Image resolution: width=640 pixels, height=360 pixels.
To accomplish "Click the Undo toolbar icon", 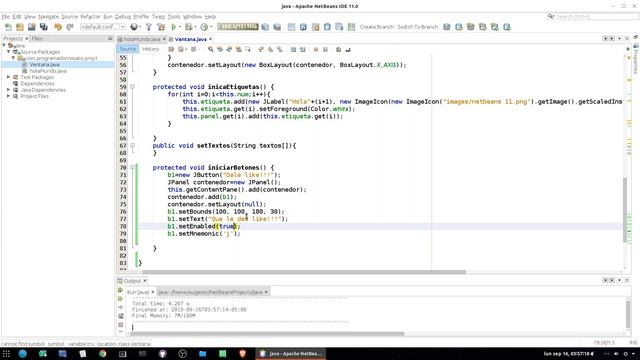I will click(x=58, y=27).
